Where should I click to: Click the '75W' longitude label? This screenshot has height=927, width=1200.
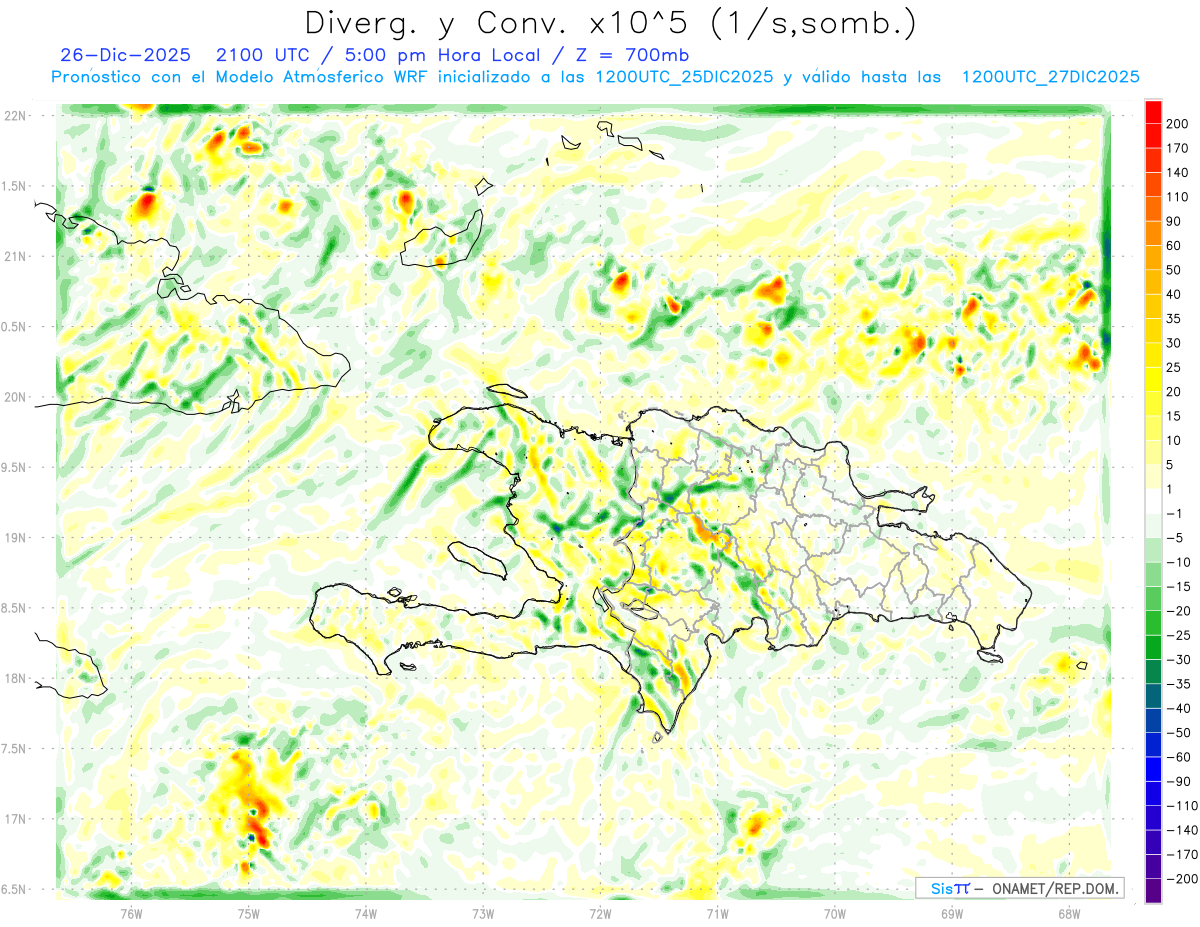click(x=249, y=912)
